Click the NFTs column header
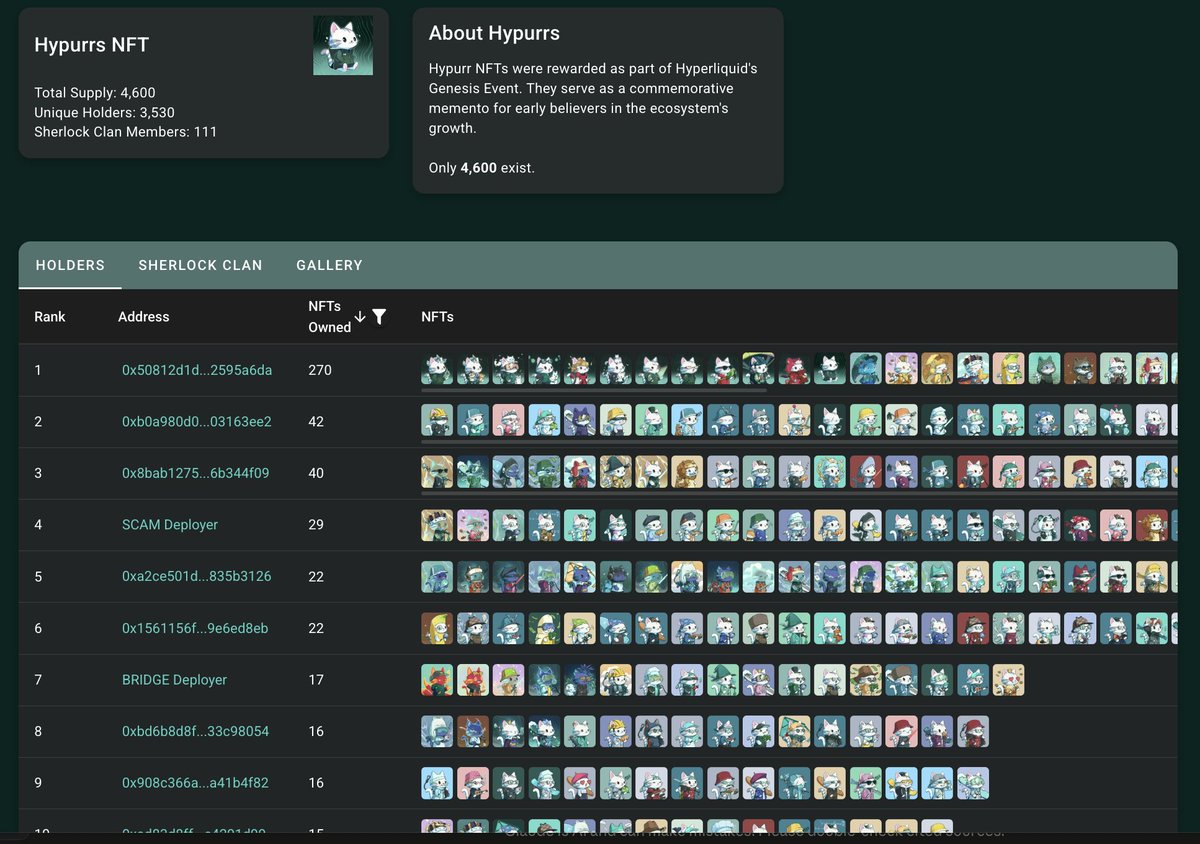 [437, 316]
